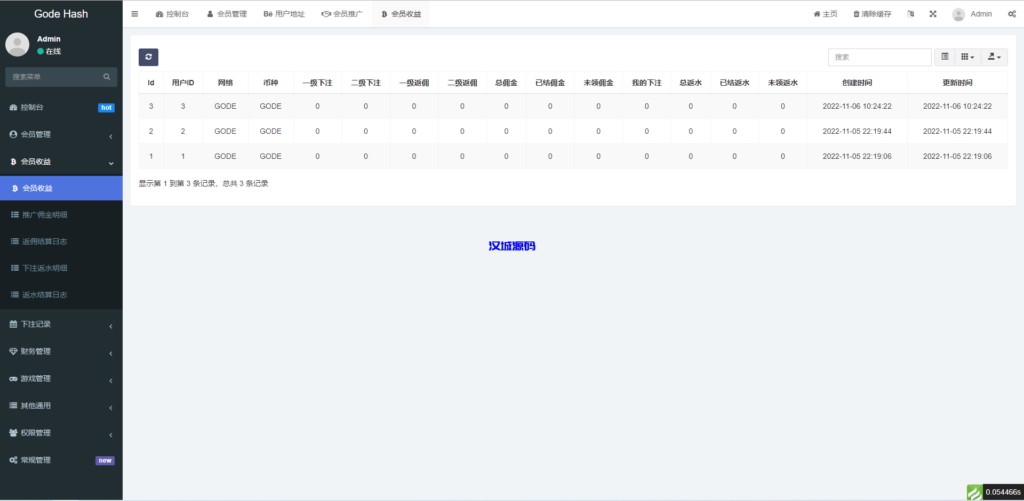
Task: Click the magnifier icon in sidebar search
Action: coord(107,76)
